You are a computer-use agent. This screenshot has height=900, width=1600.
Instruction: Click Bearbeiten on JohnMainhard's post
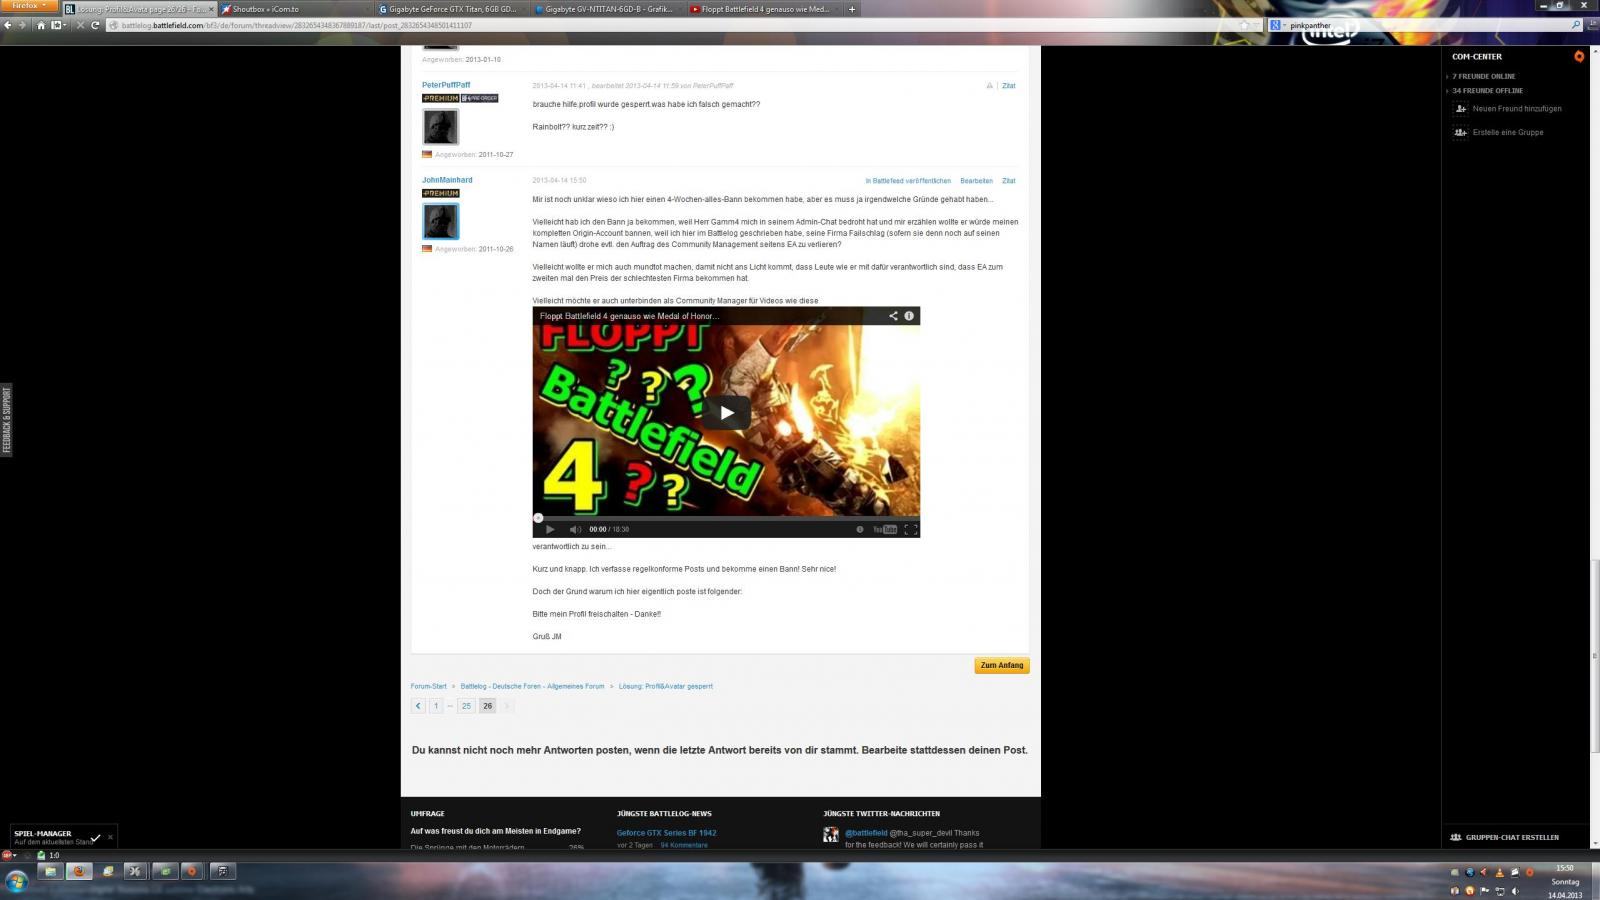click(x=976, y=181)
